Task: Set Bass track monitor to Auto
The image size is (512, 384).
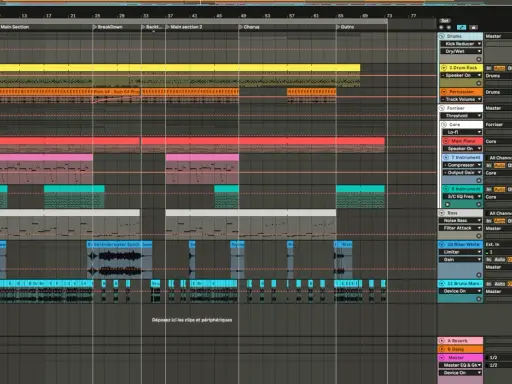Action: point(499,221)
